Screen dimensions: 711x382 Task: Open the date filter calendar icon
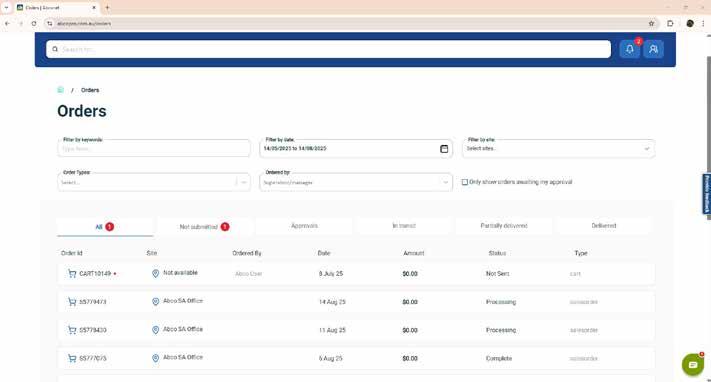(x=444, y=149)
